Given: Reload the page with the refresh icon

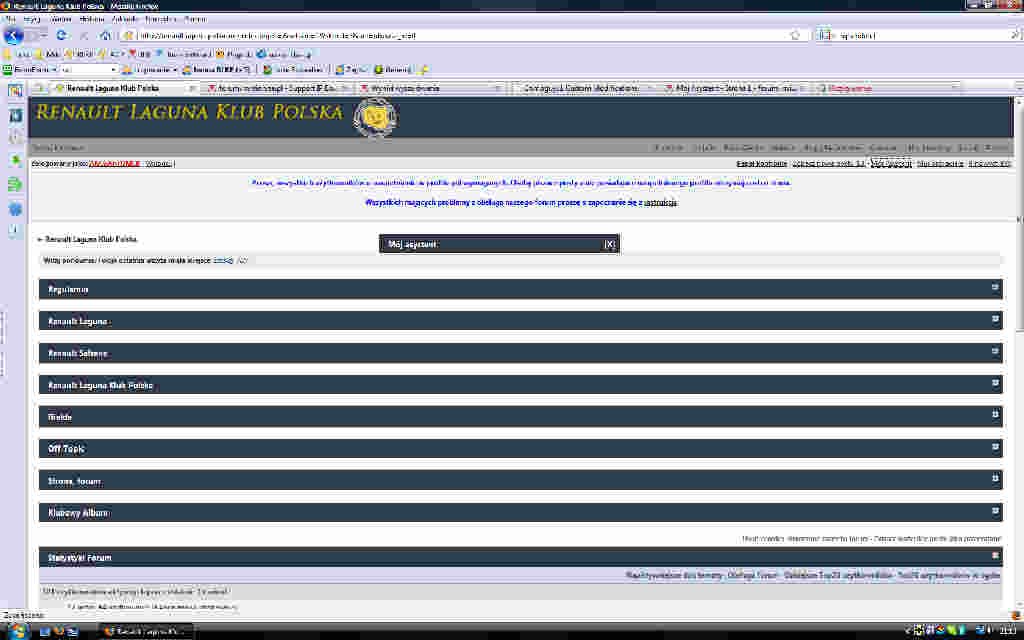Looking at the screenshot, I should [x=62, y=35].
